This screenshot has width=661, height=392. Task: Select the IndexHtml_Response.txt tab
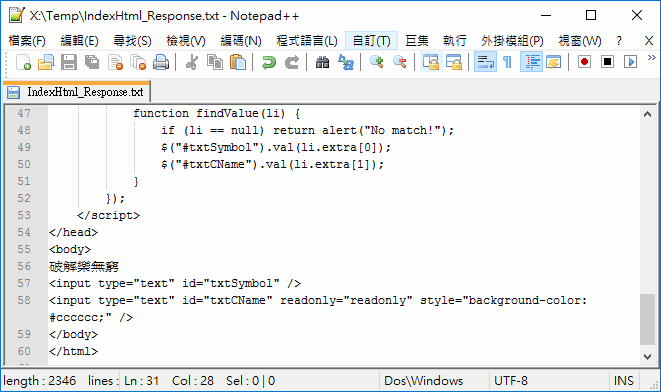77,92
